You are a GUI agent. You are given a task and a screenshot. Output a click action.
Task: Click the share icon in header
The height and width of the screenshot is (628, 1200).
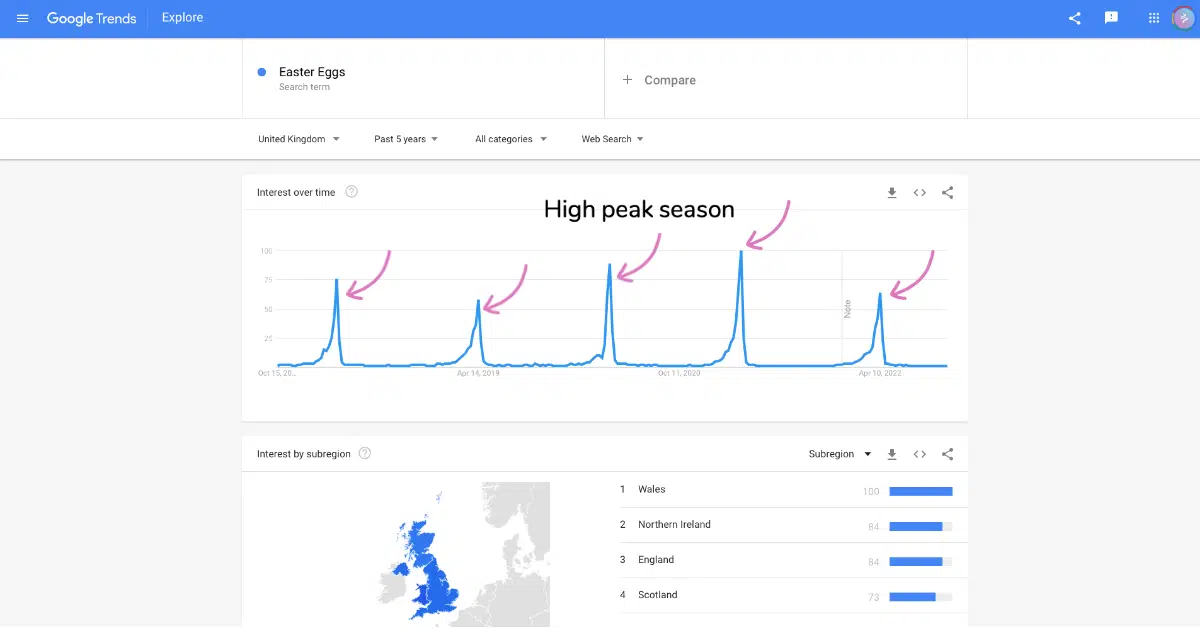pos(1075,19)
